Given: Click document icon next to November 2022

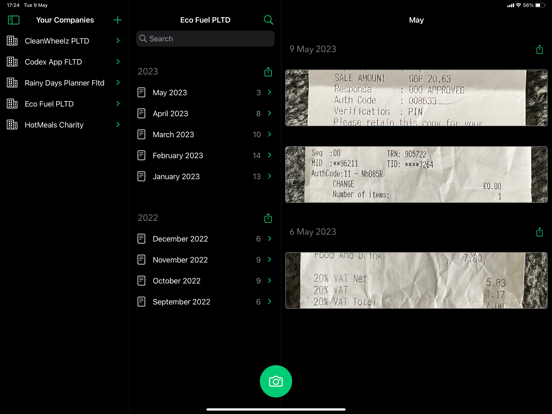Looking at the screenshot, I should [141, 260].
